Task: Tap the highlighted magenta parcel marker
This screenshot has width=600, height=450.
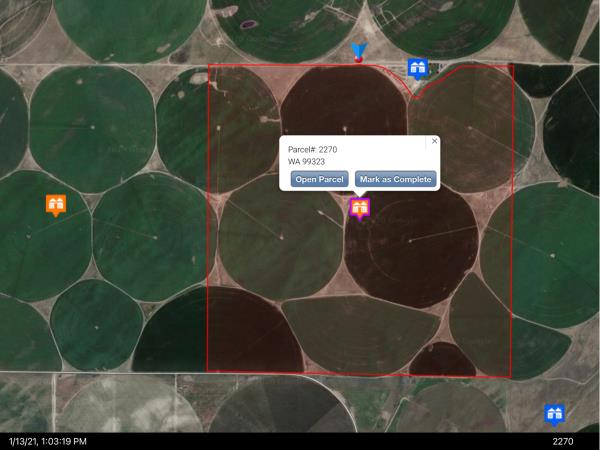Action: pyautogui.click(x=360, y=208)
